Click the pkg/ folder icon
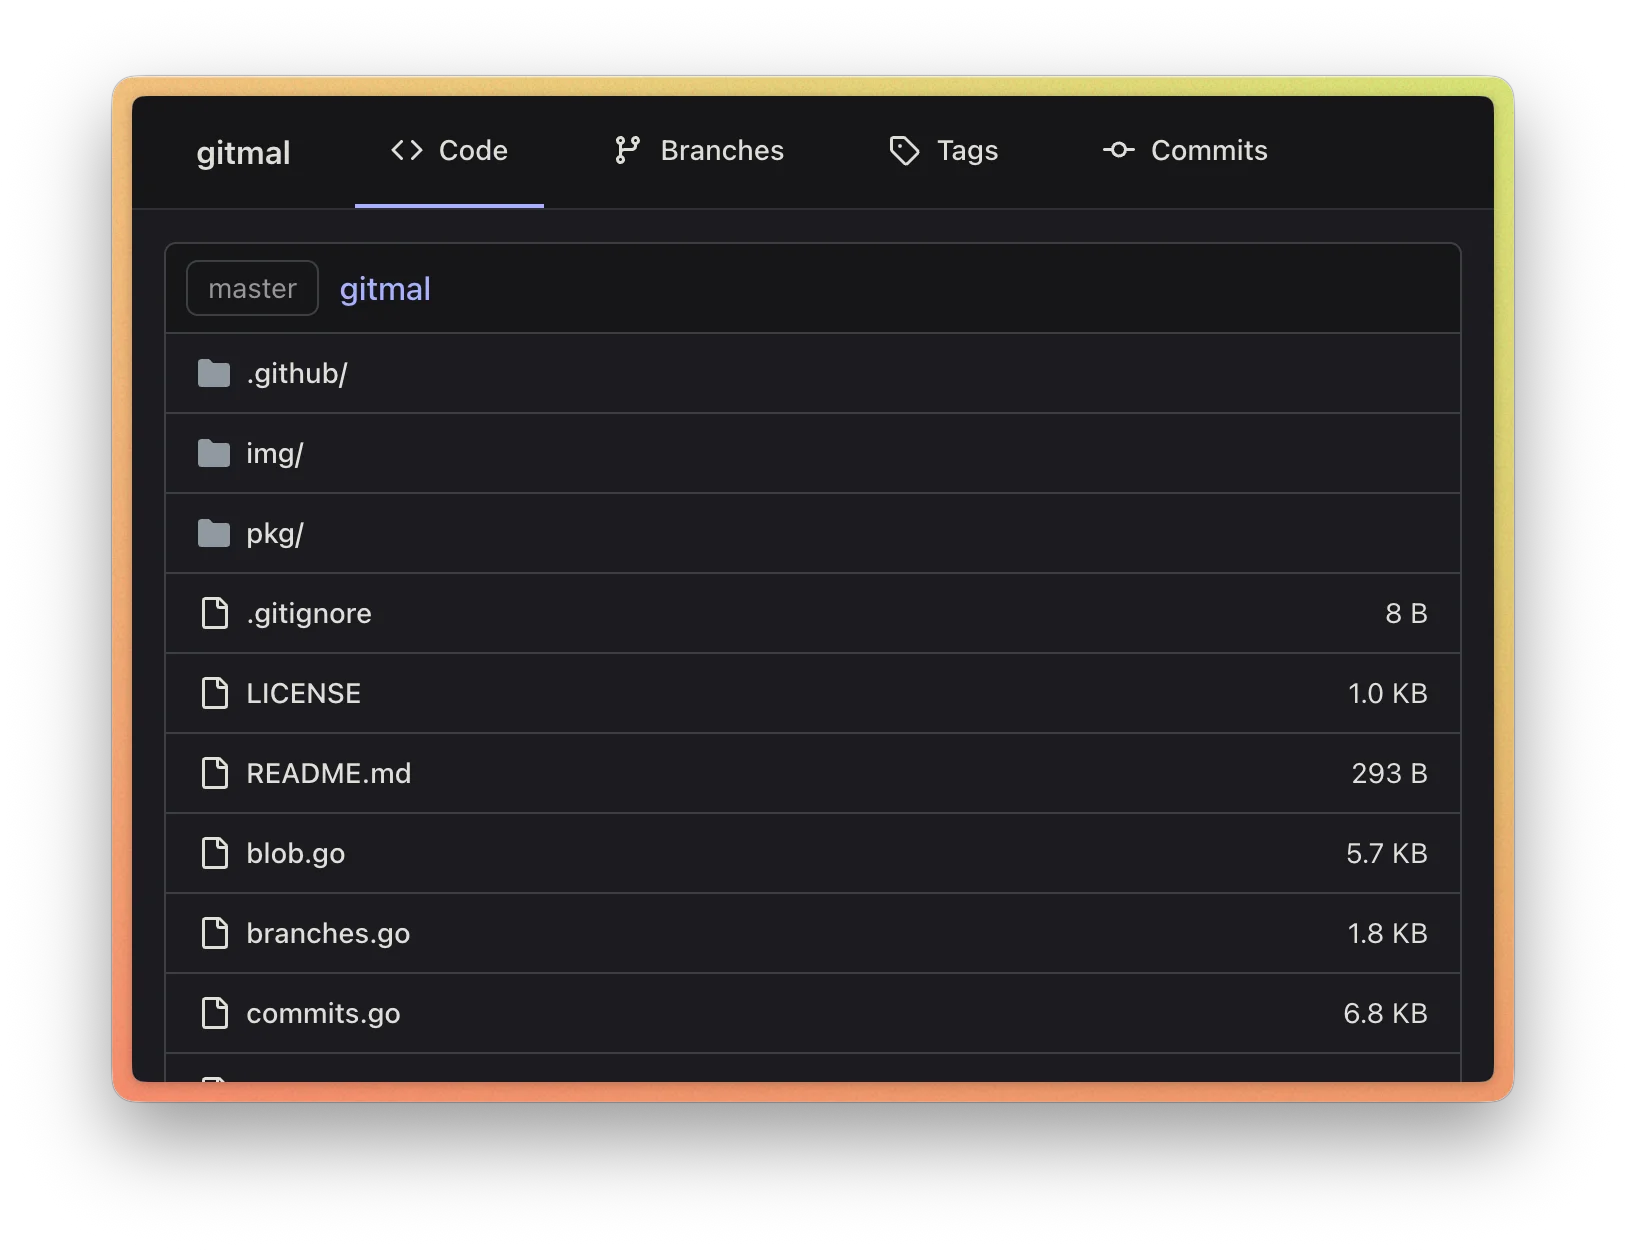1626x1250 pixels. click(215, 532)
